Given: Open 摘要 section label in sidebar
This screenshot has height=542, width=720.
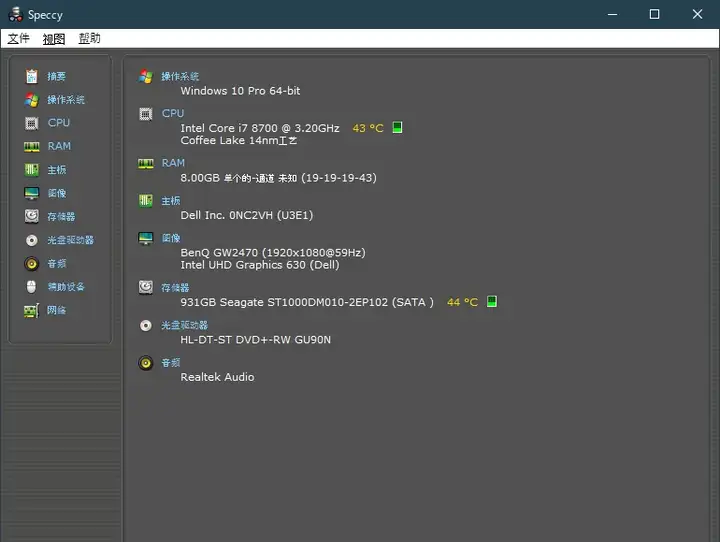Looking at the screenshot, I should pos(56,77).
